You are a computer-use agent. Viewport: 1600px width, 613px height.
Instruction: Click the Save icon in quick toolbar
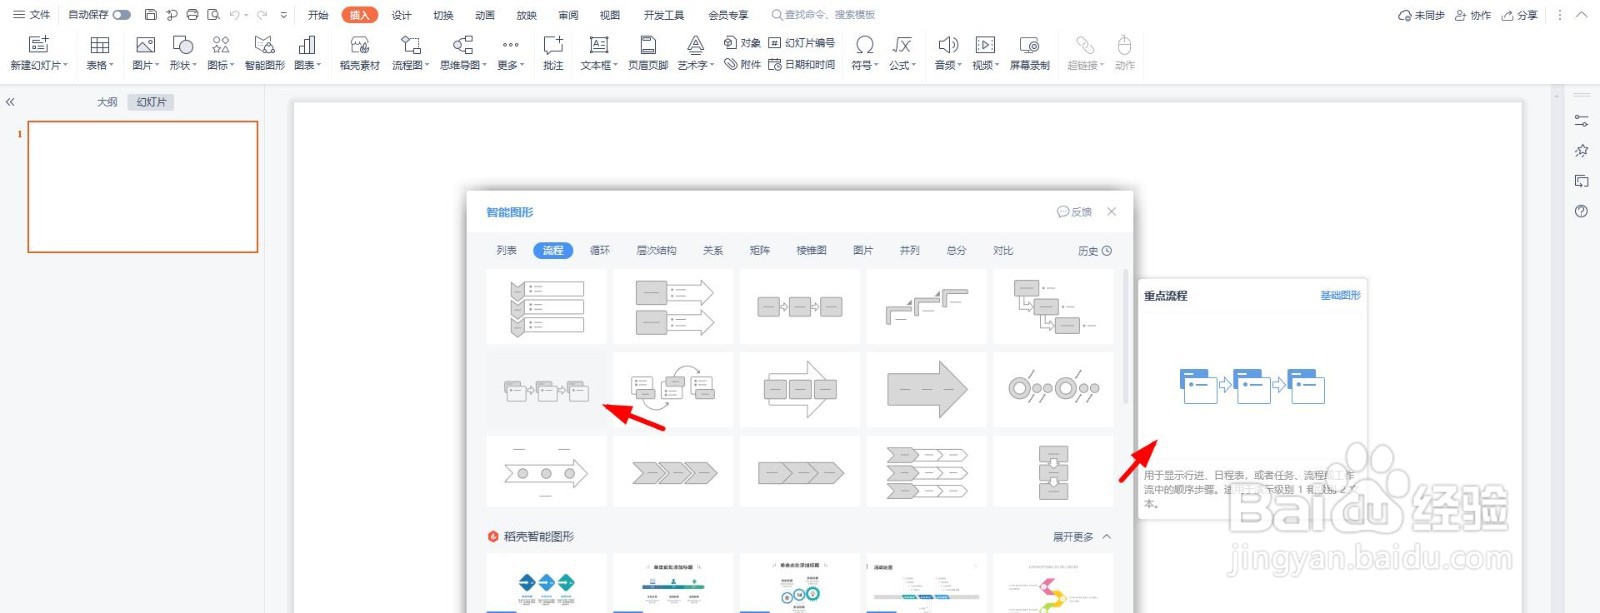(151, 15)
